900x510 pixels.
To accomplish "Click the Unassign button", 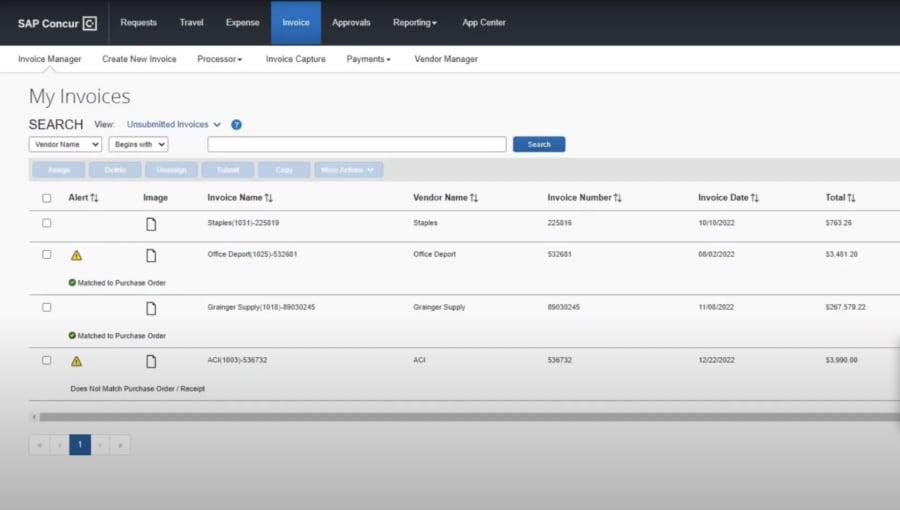I will pyautogui.click(x=171, y=170).
